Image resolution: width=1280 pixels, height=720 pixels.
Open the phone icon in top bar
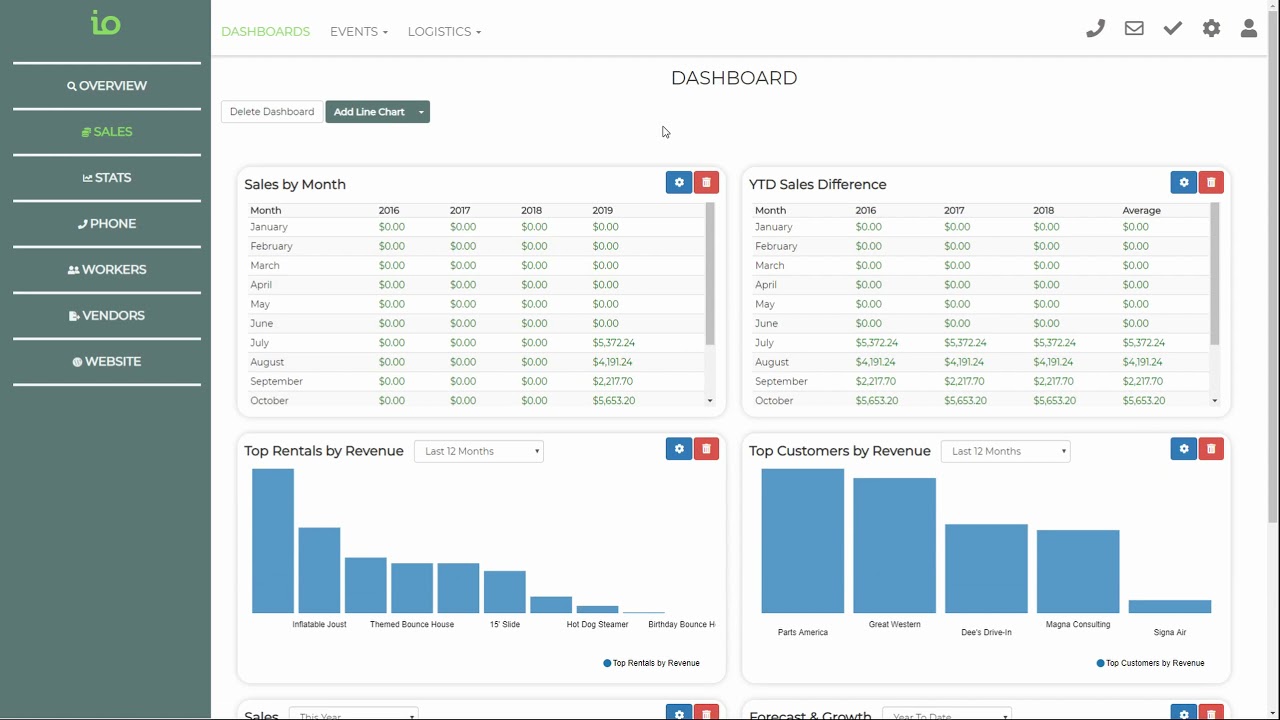(1095, 29)
